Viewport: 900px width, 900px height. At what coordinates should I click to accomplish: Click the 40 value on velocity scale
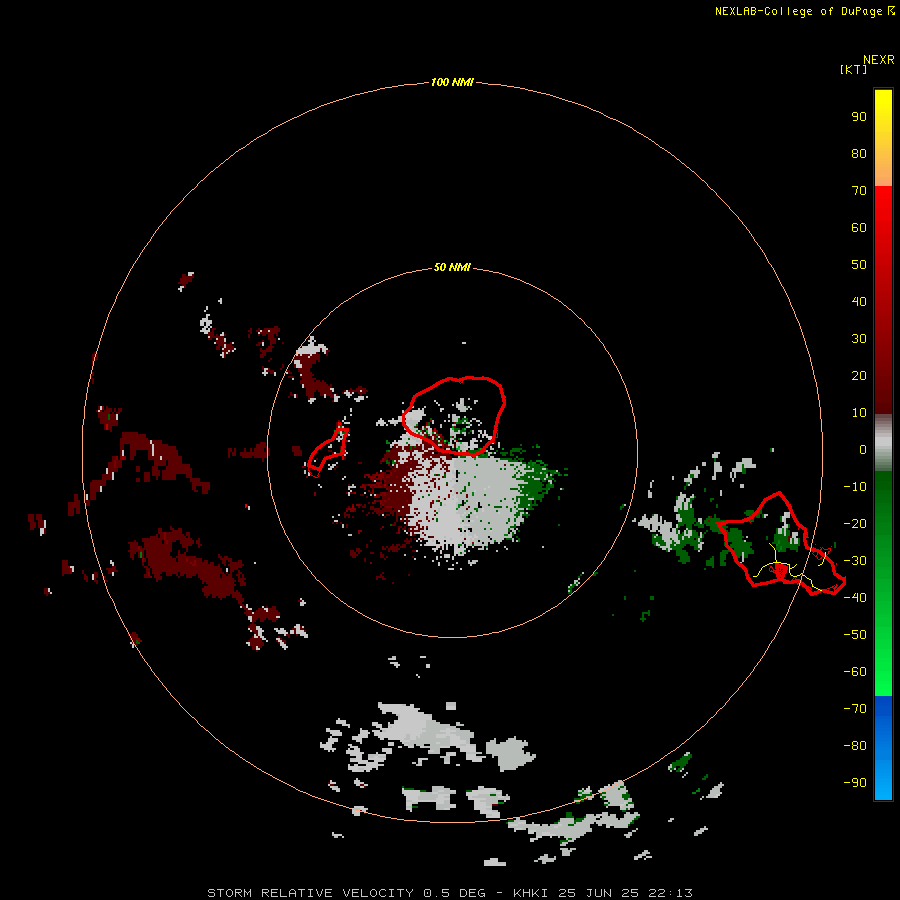coord(859,302)
